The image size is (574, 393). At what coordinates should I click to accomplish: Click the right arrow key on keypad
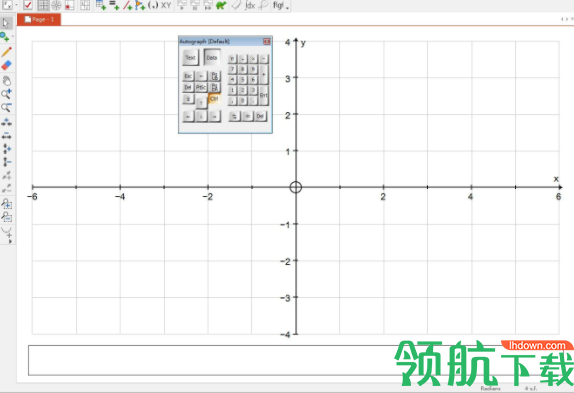coord(215,116)
